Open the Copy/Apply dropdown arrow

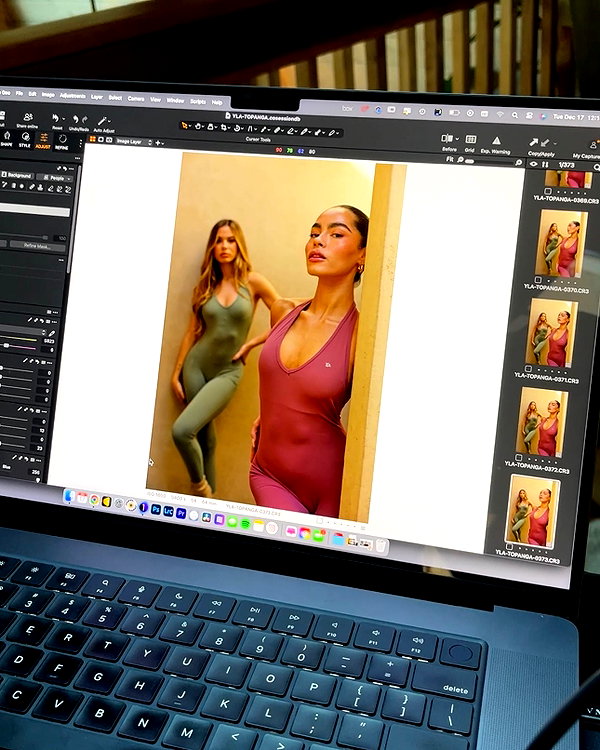point(555,143)
